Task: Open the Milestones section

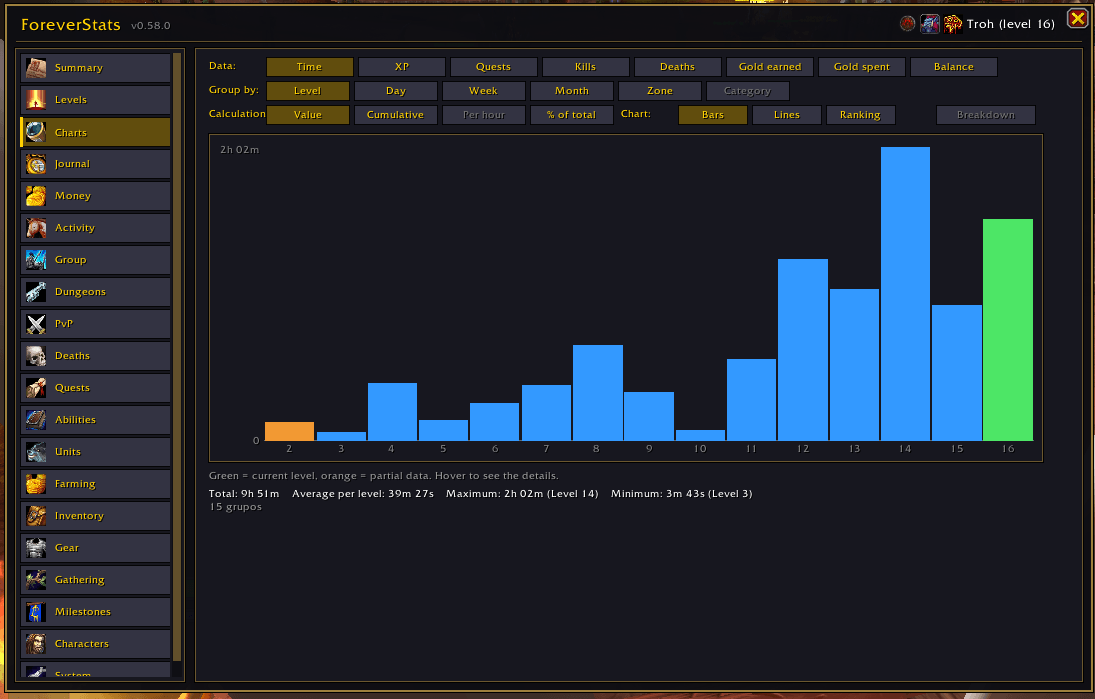Action: point(96,612)
